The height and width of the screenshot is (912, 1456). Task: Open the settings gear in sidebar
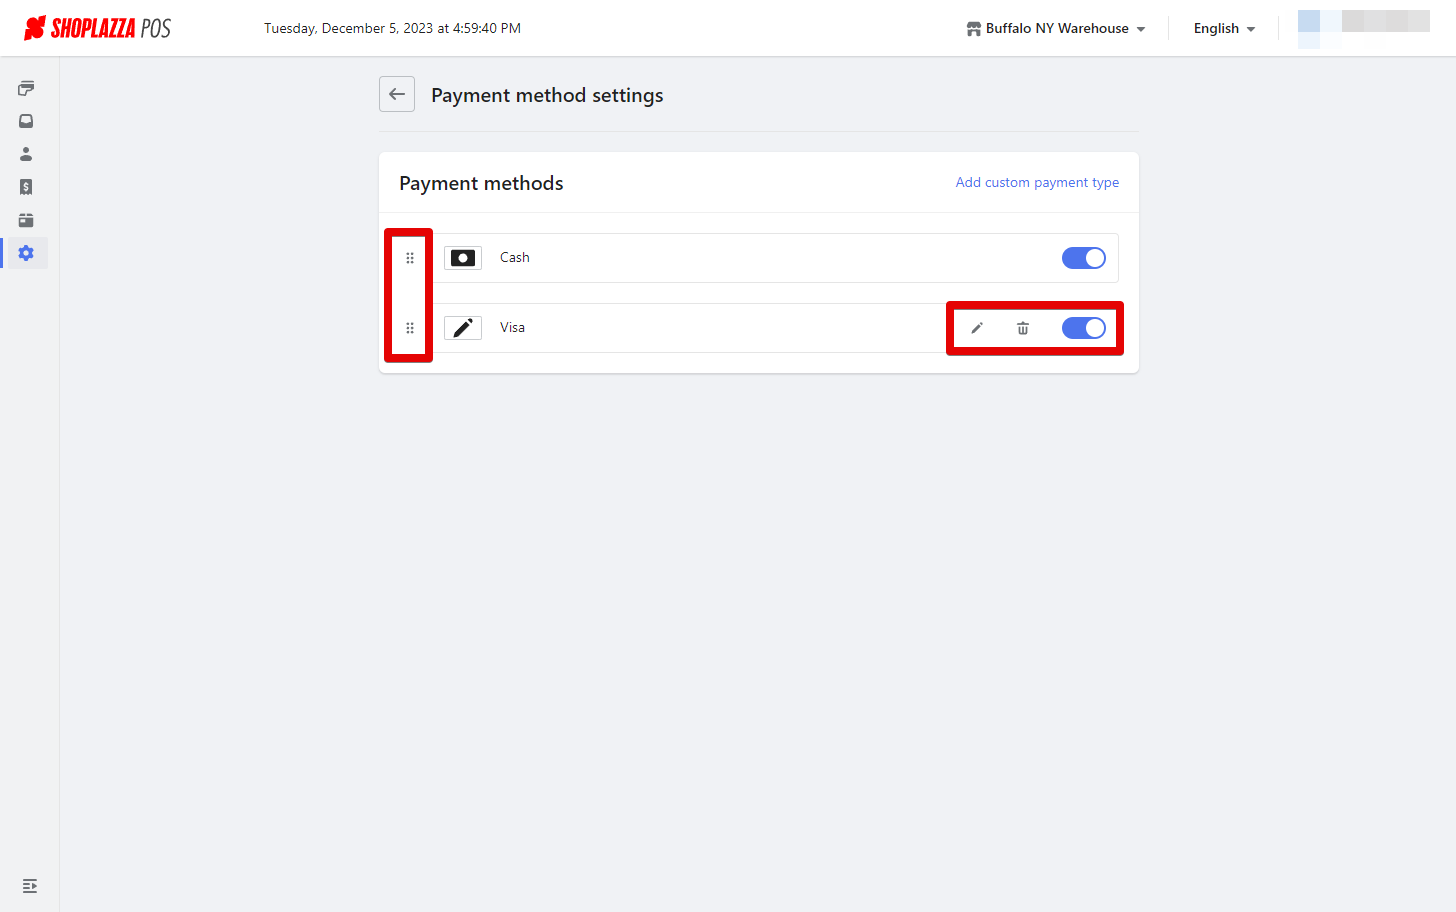(x=26, y=253)
